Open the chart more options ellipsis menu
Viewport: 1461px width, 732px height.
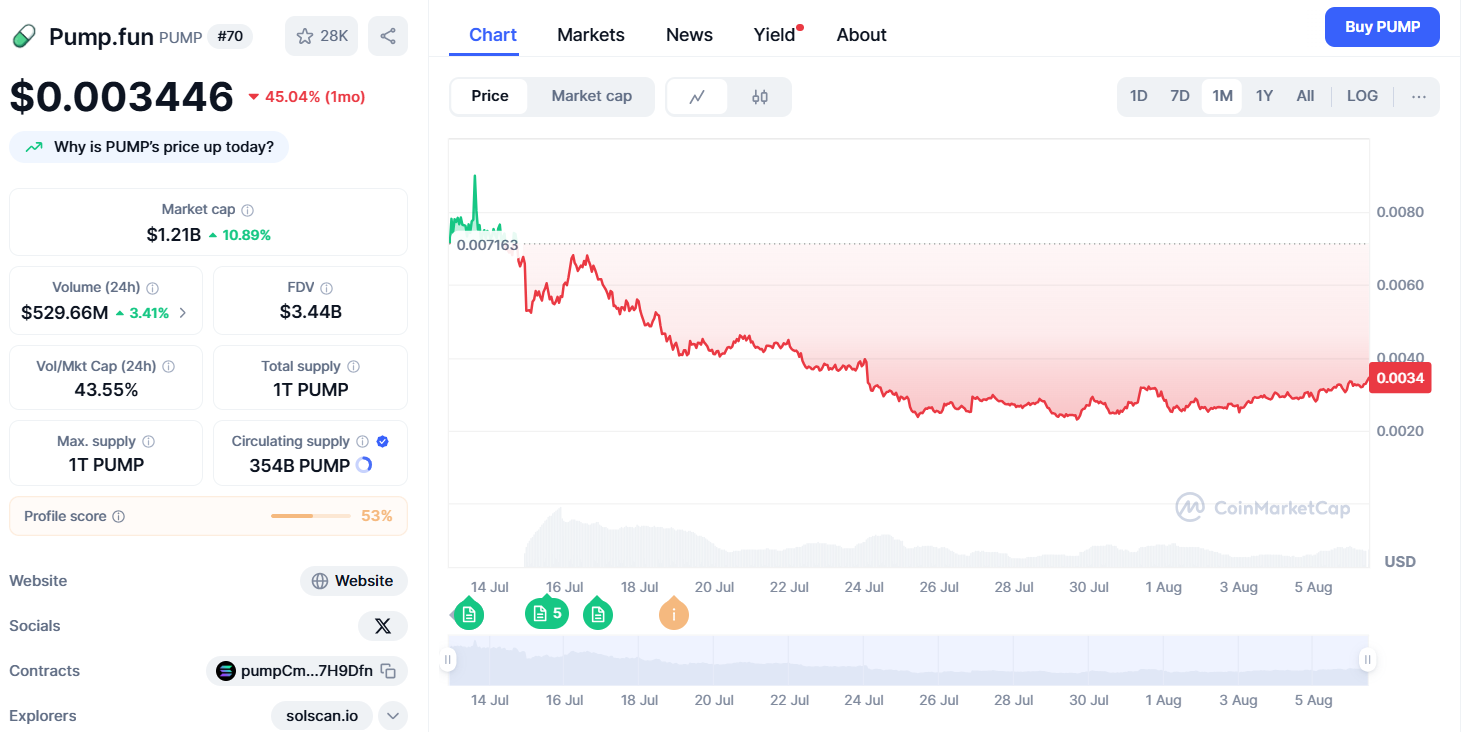(1418, 97)
